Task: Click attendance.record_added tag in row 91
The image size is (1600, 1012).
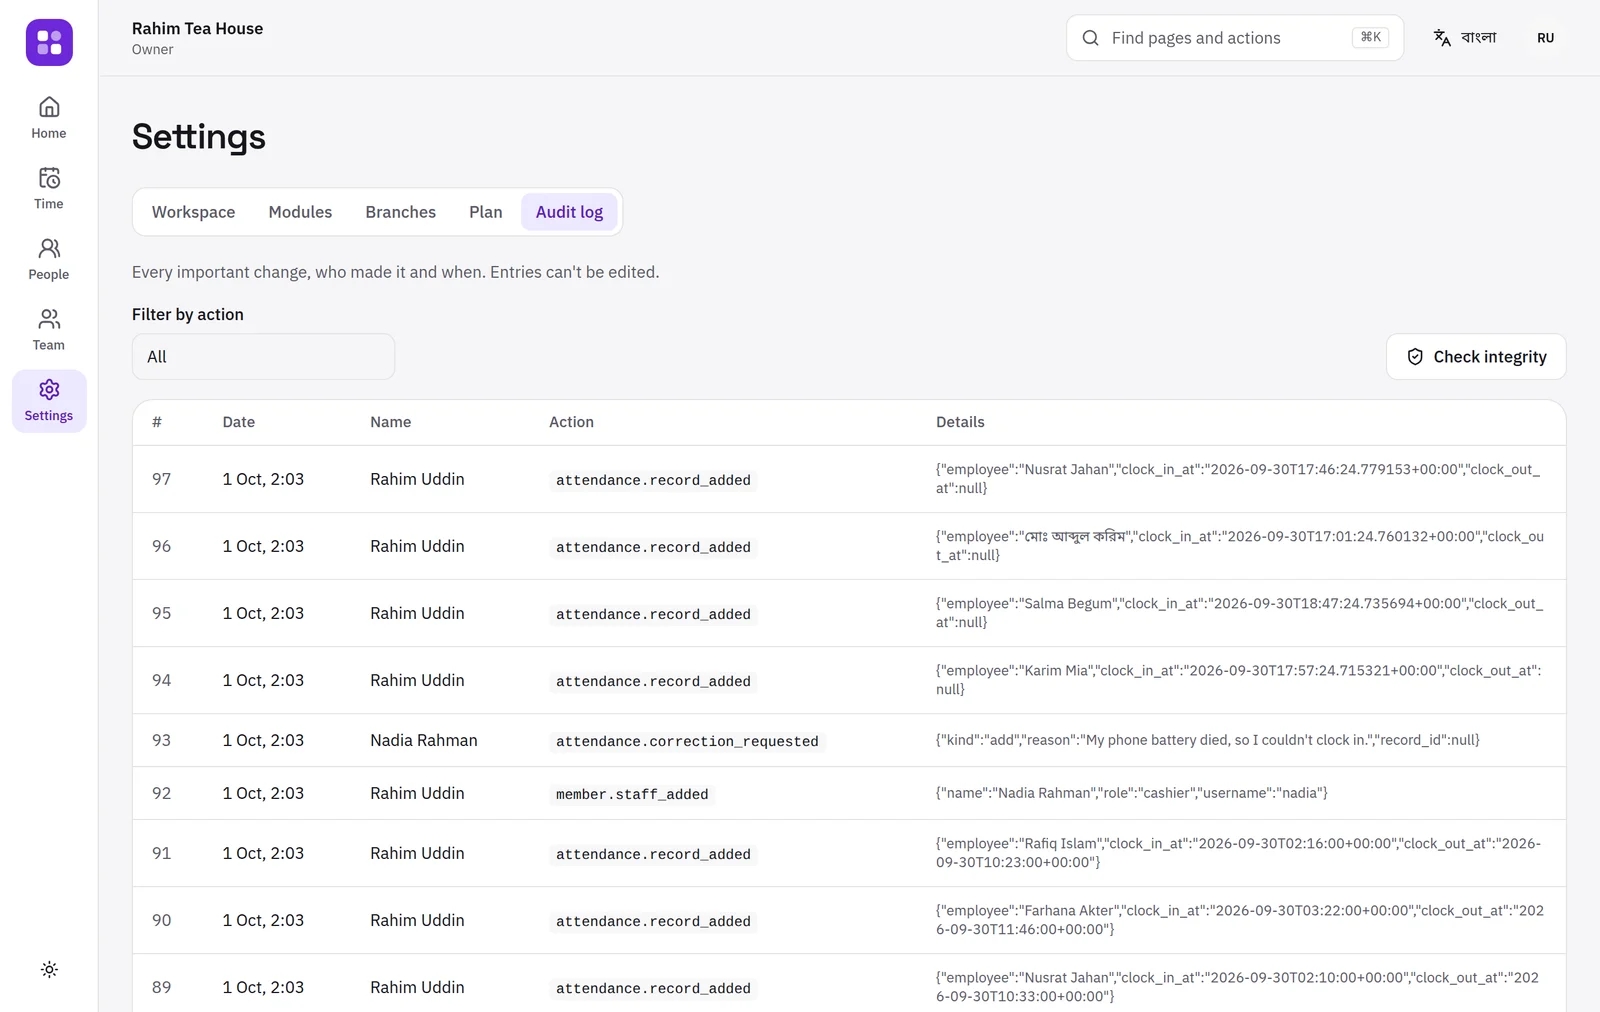Action: pos(653,854)
